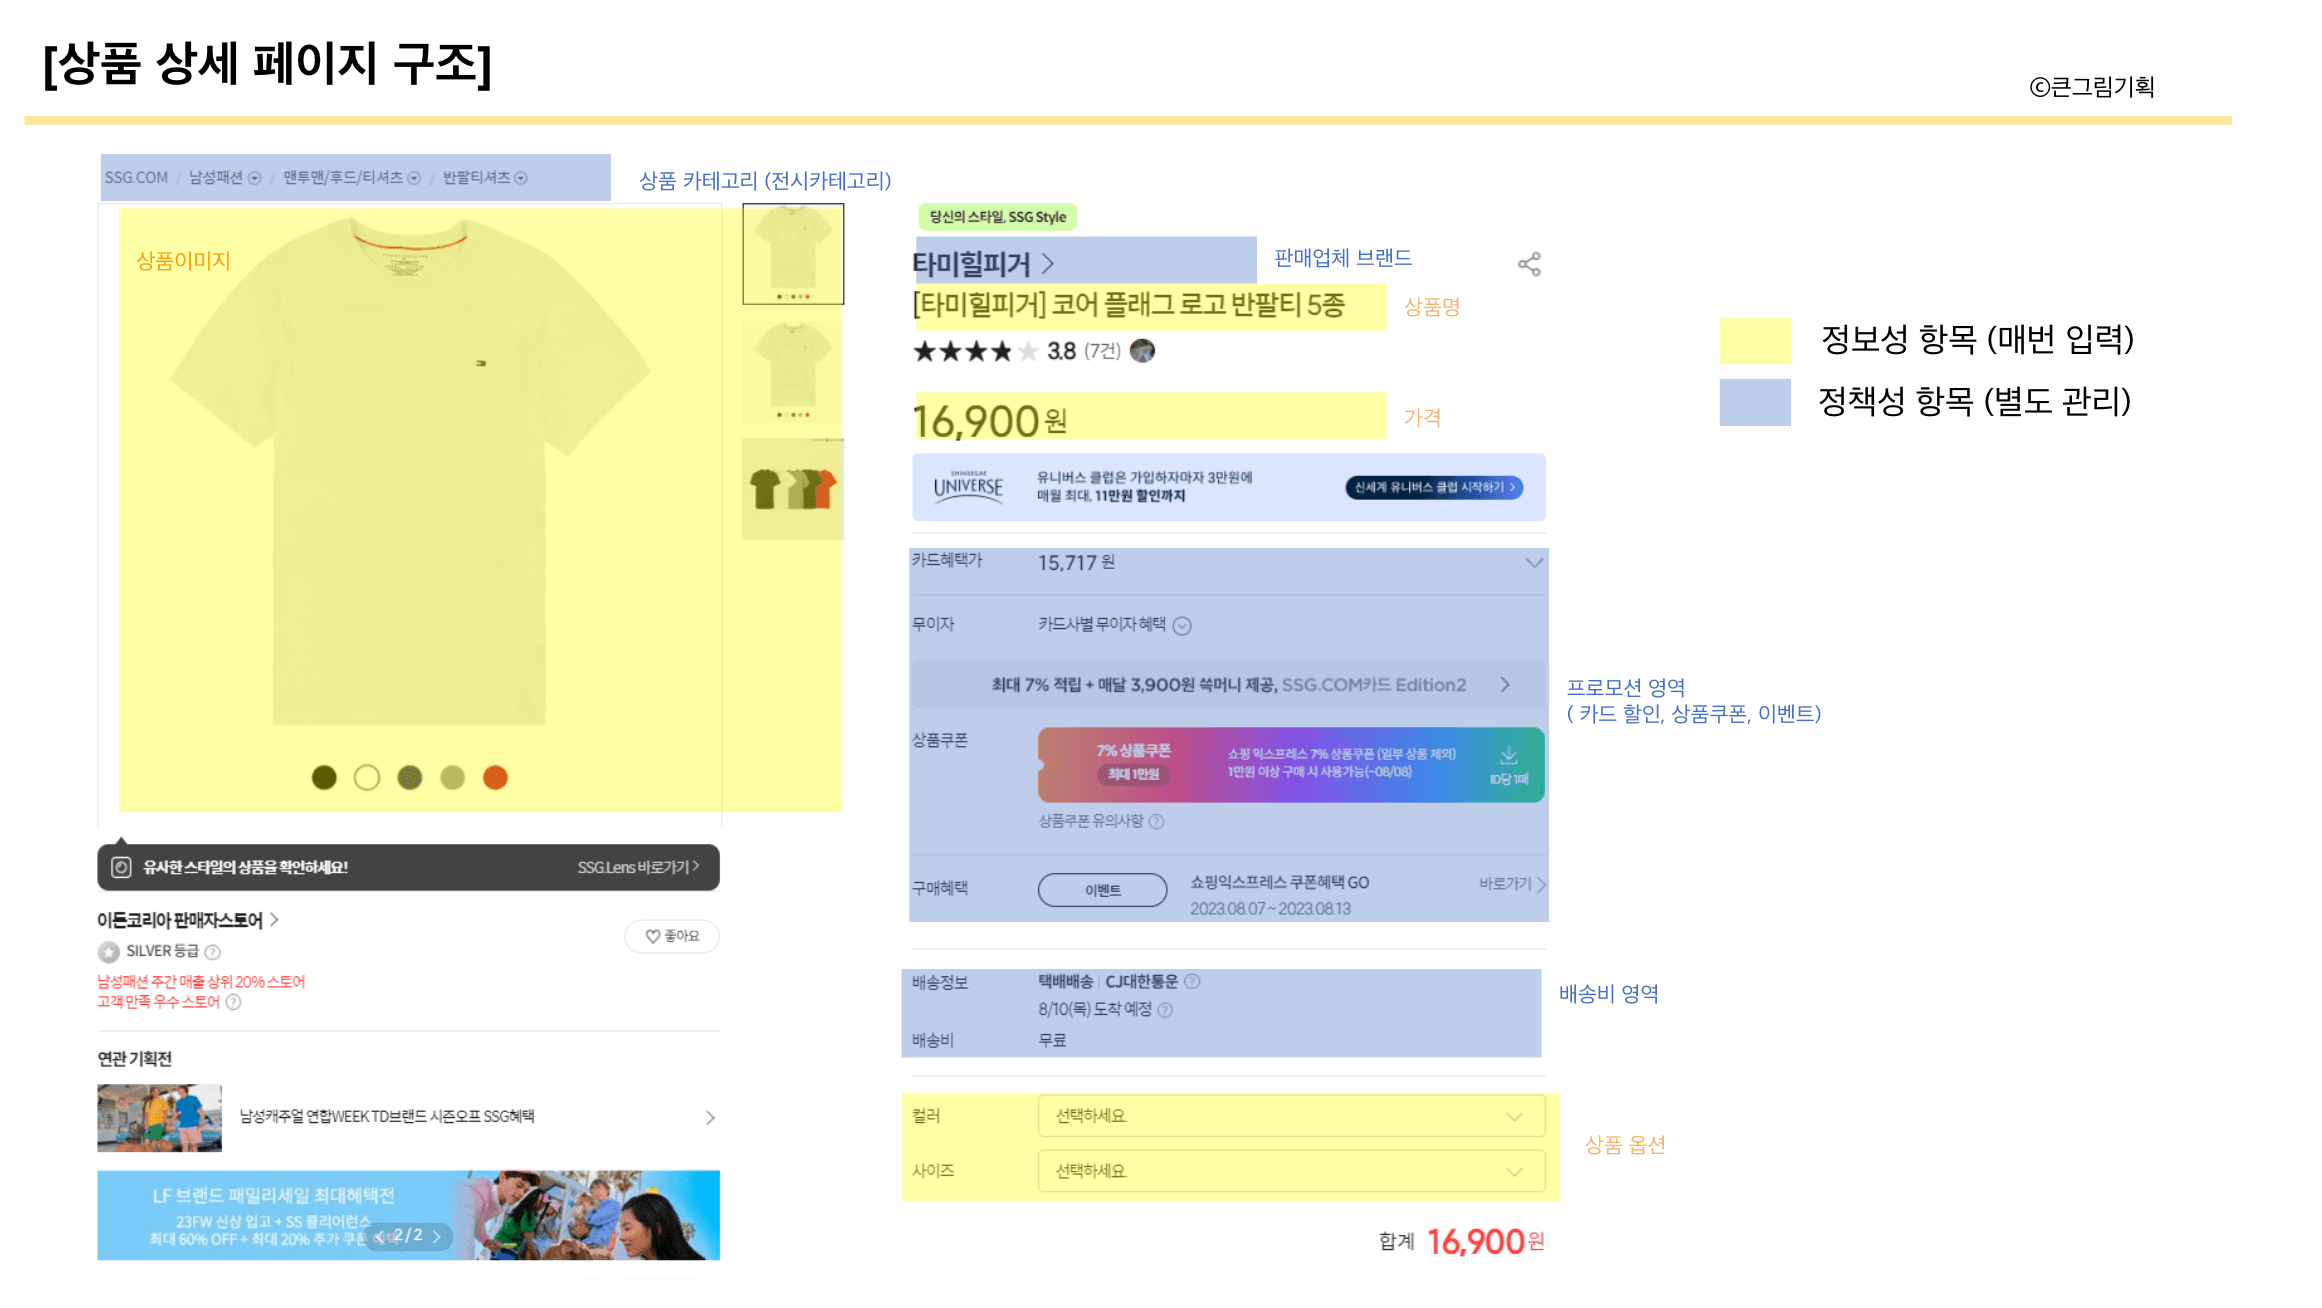Viewport: 2322px width, 1308px height.
Task: Click the price 16,900원 above the UNIVERSE banner
Action: pos(990,420)
